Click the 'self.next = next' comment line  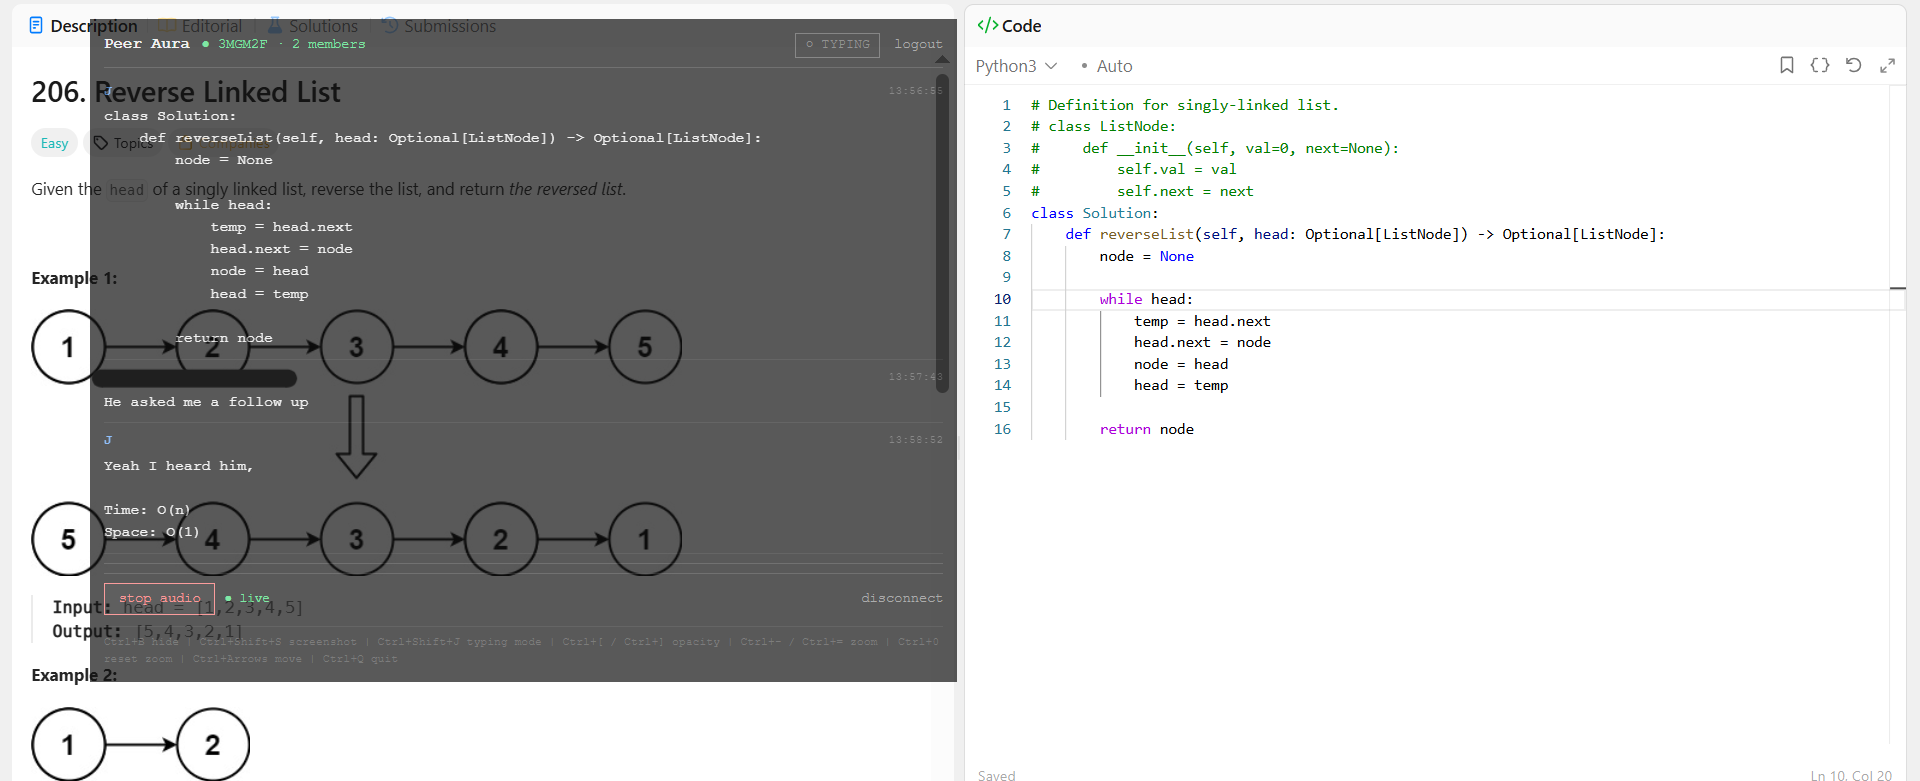click(1142, 191)
